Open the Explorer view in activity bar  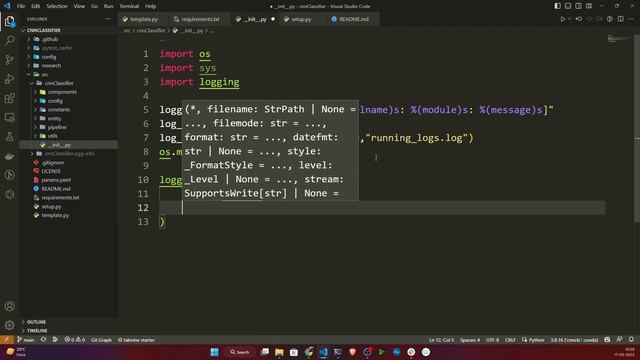coord(9,21)
